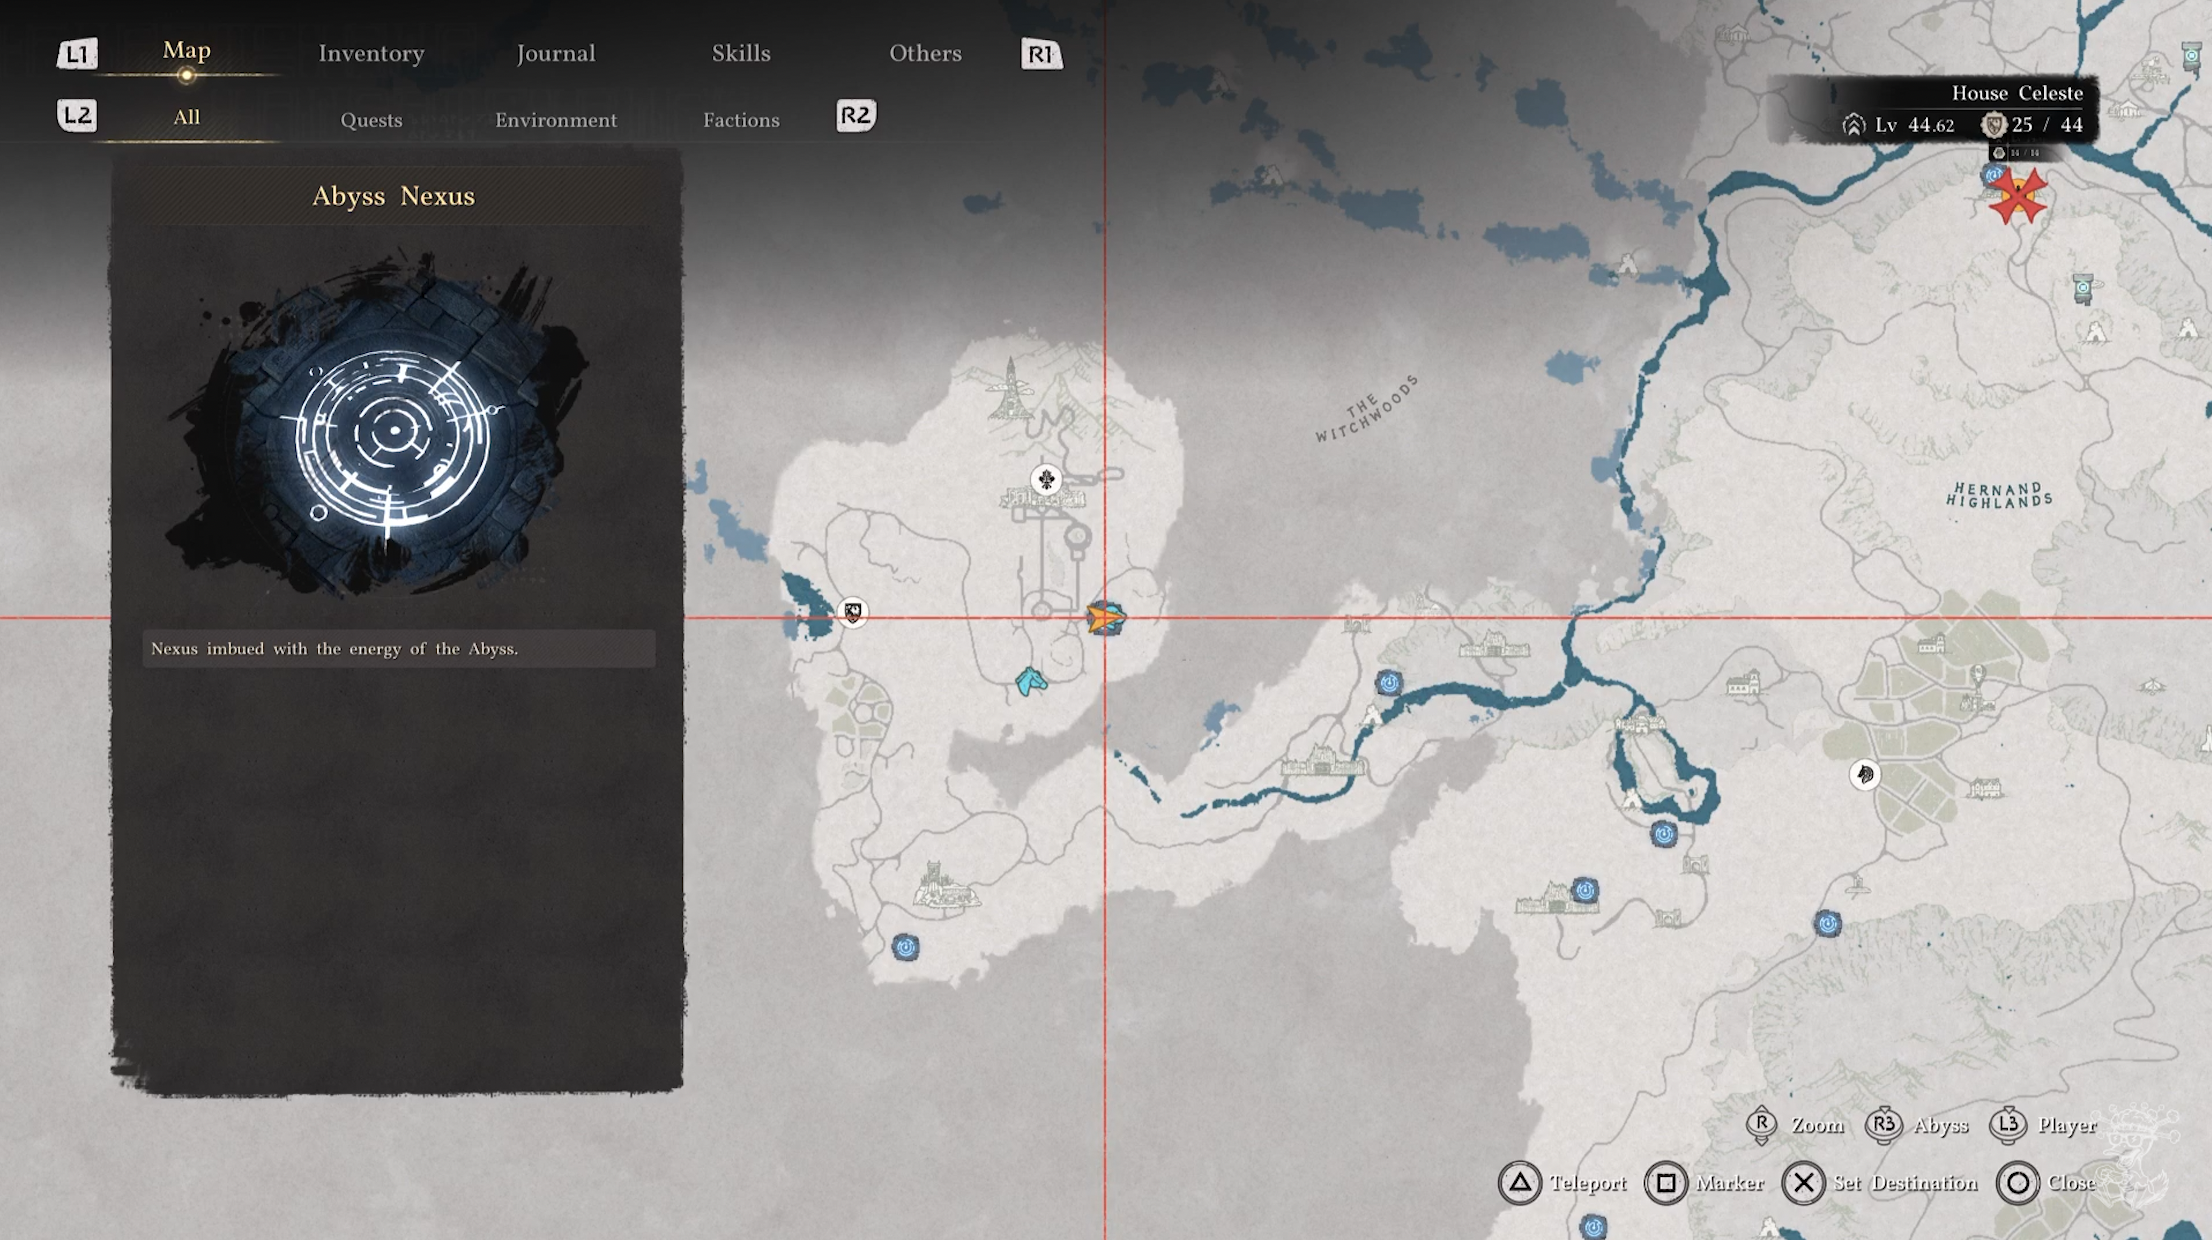Open the Inventory tab
Screen dimensions: 2212x1240
click(371, 53)
